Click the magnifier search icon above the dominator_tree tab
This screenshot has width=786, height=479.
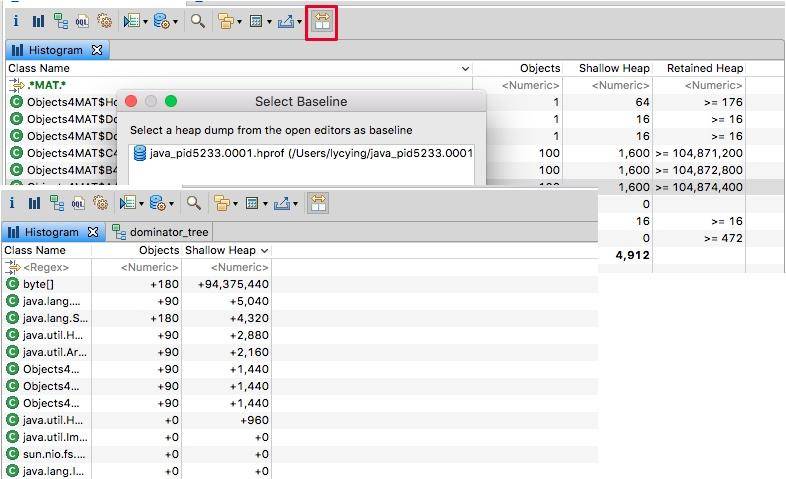pos(194,203)
